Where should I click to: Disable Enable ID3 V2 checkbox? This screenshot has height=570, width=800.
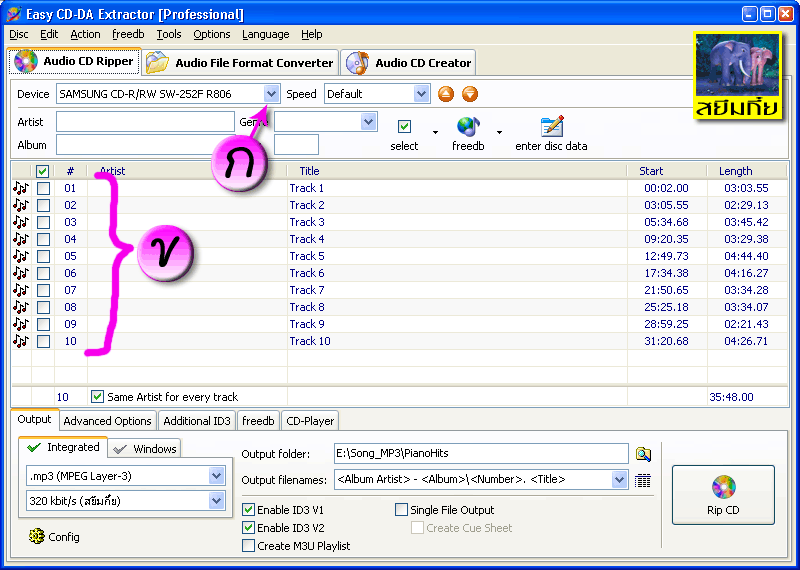(x=248, y=528)
